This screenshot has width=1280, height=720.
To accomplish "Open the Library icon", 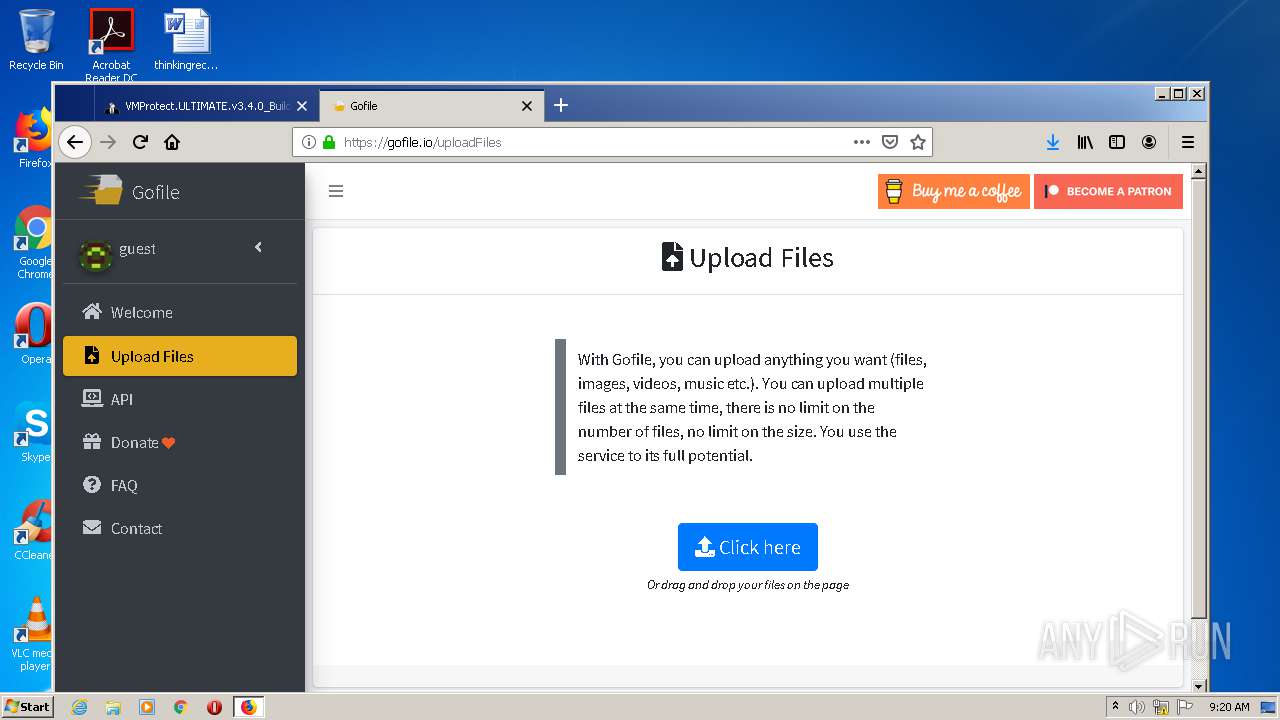I will tap(1085, 142).
